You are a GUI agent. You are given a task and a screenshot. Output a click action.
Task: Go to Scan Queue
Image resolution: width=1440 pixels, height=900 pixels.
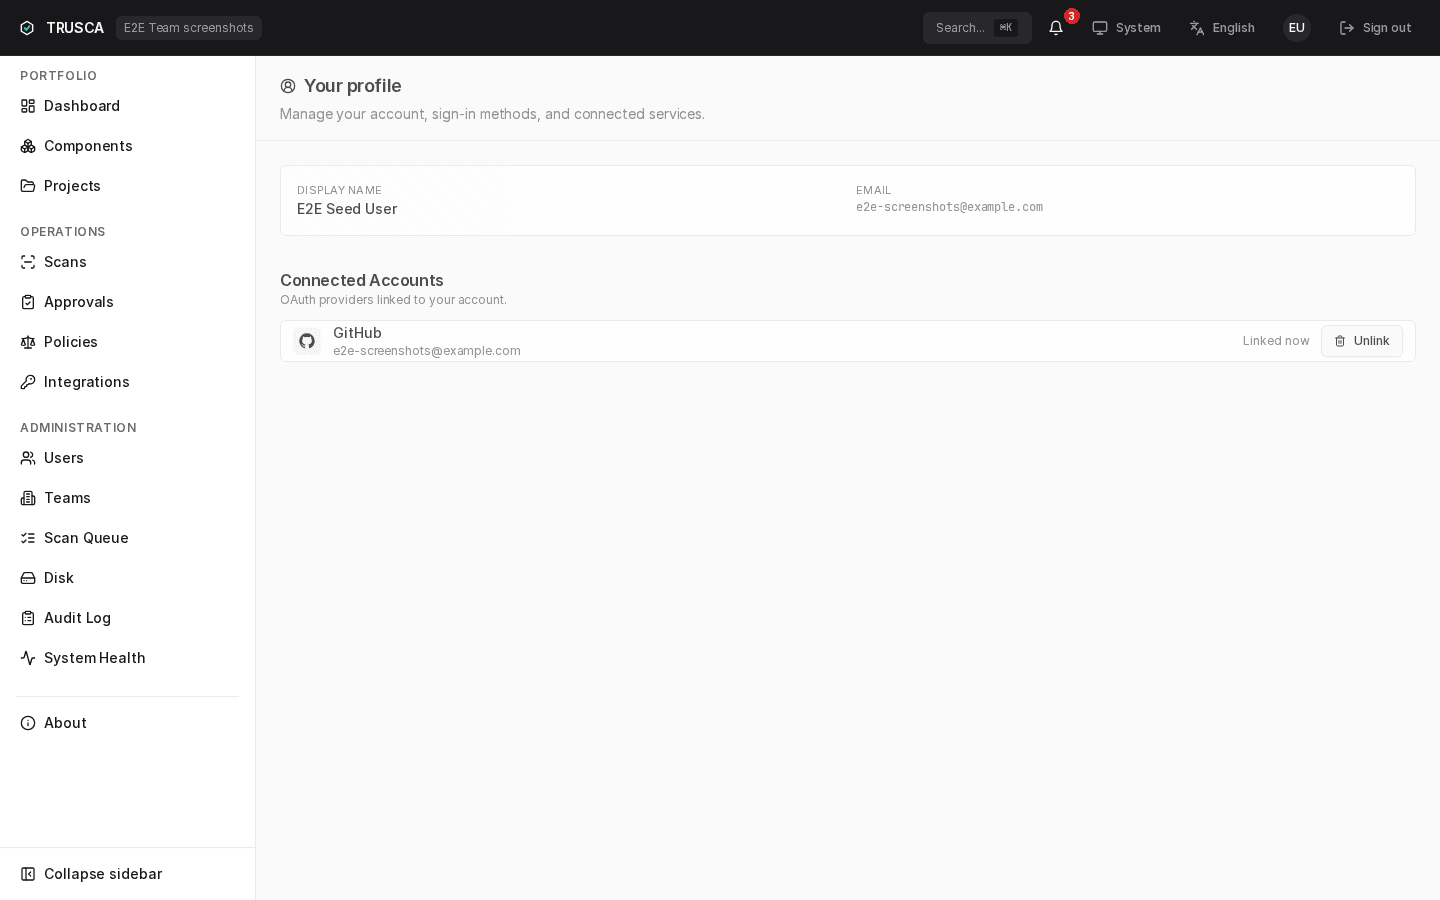pos(127,538)
